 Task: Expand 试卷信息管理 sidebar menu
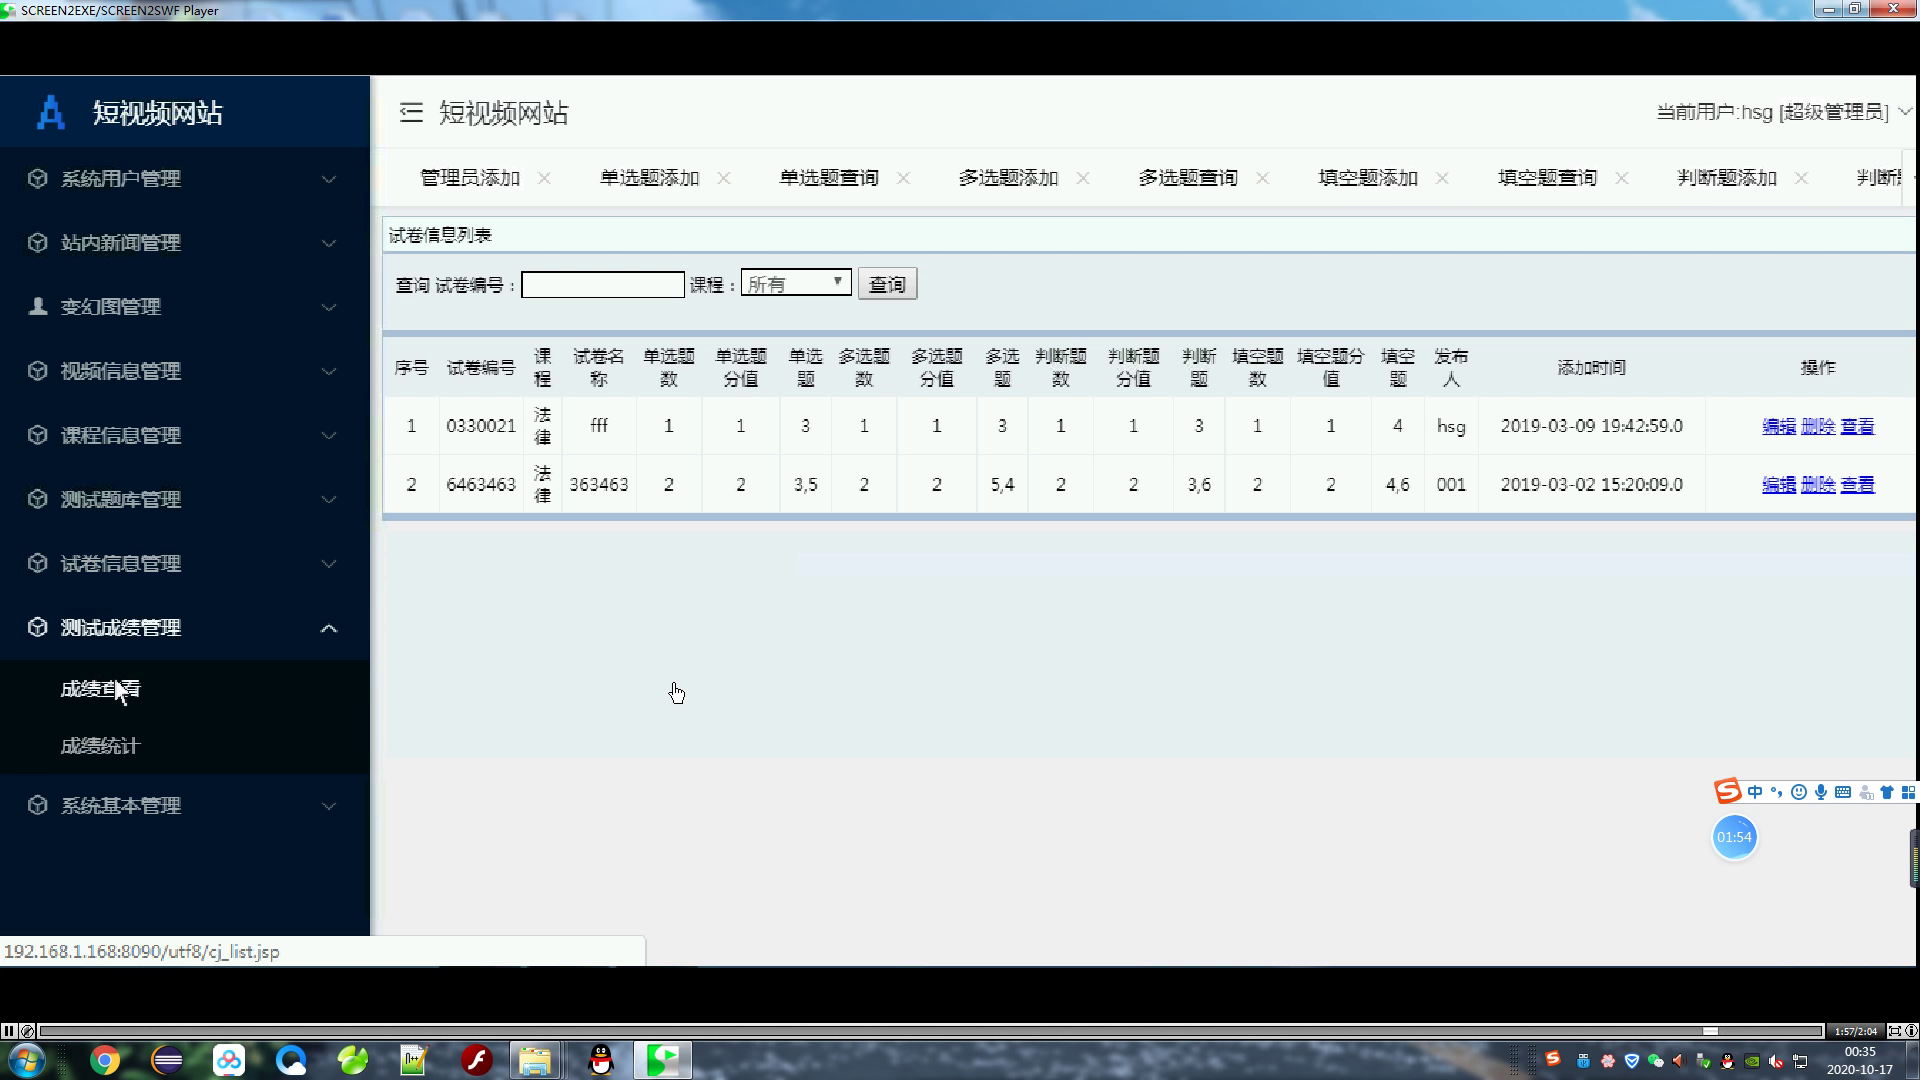pos(185,563)
